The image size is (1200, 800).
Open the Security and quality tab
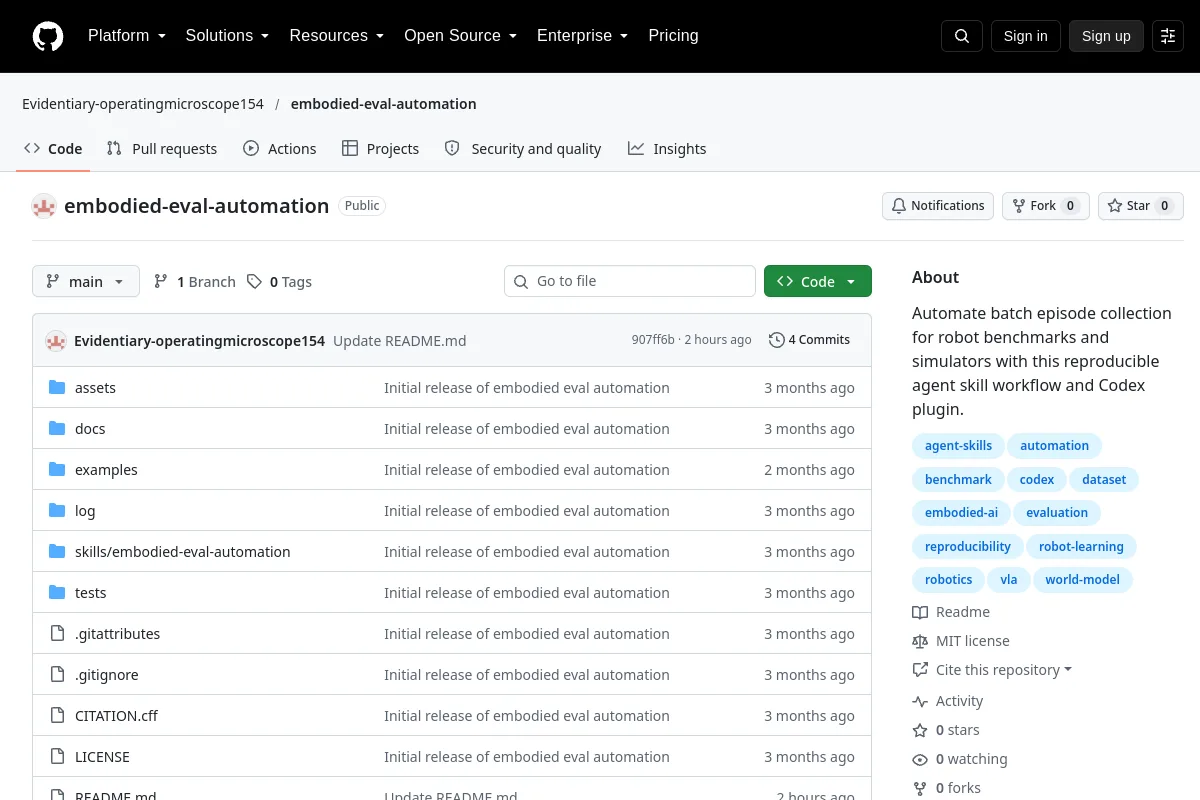click(523, 149)
